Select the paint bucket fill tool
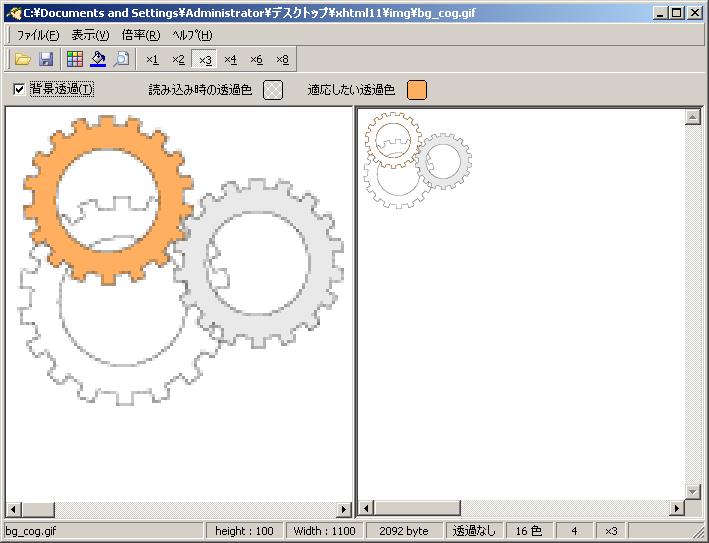 (98, 59)
